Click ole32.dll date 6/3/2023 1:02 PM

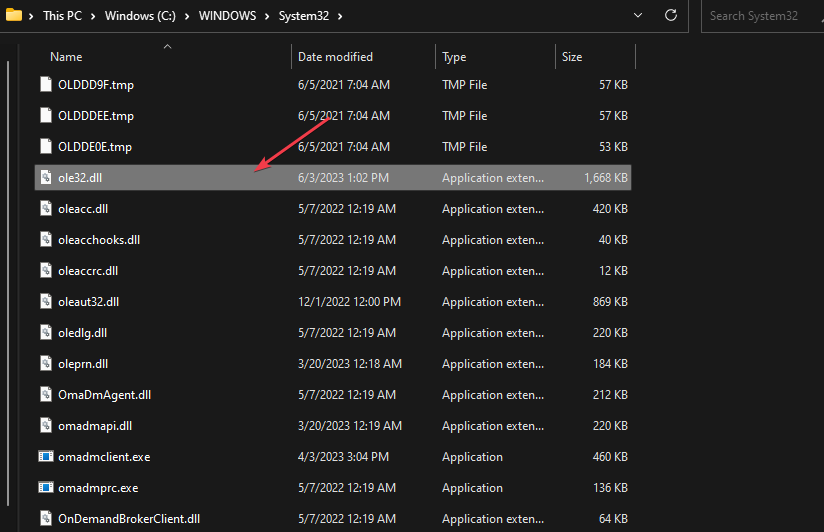343,178
